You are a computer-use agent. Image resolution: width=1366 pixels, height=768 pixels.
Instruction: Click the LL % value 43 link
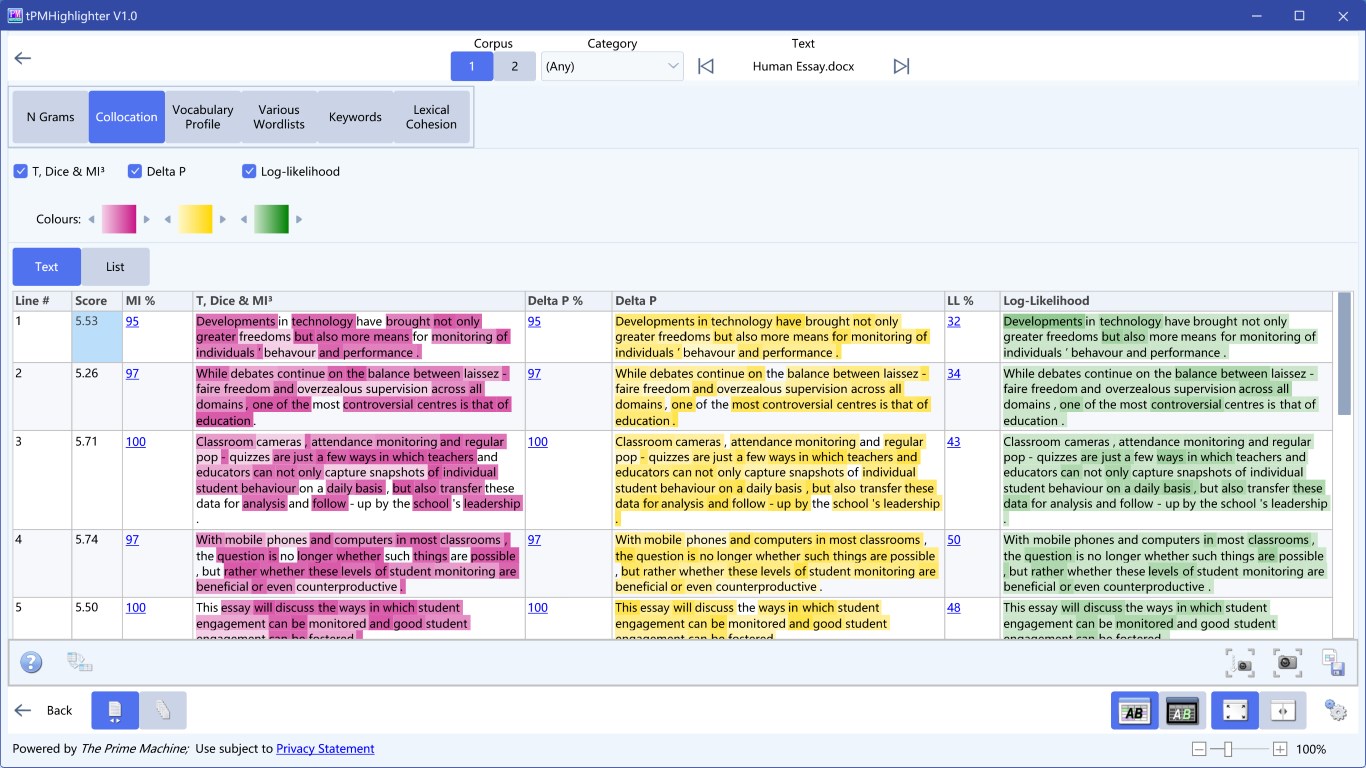954,442
